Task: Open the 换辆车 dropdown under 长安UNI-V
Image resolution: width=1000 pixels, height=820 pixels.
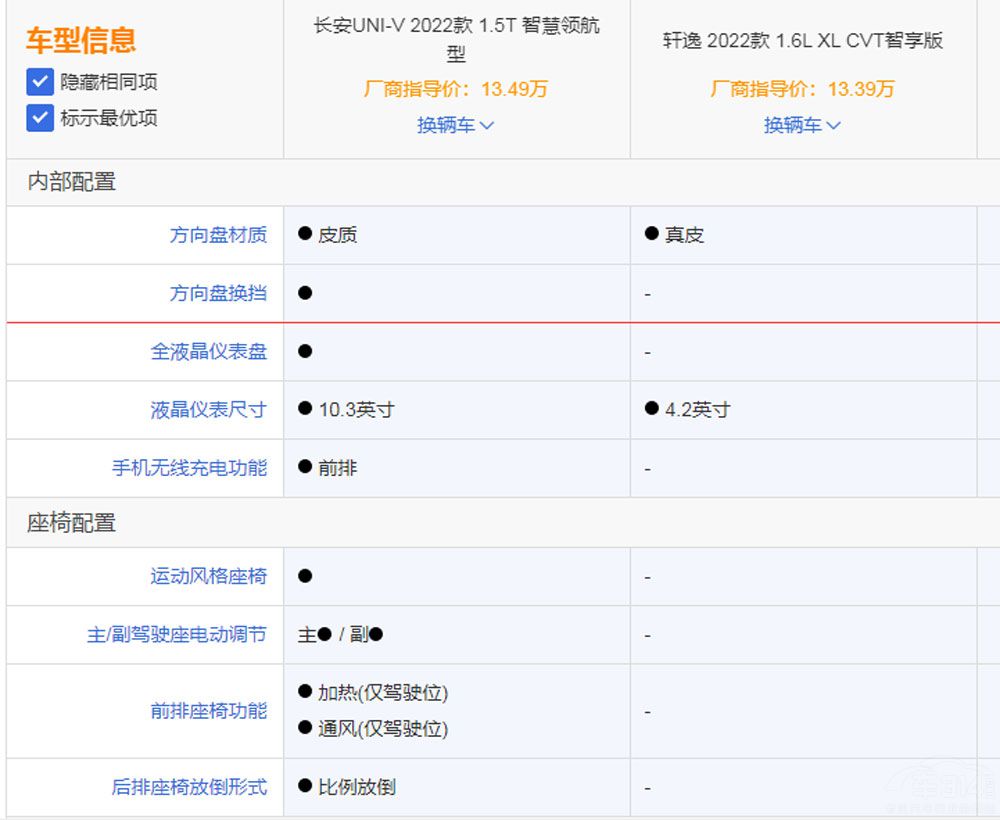Action: [x=448, y=125]
